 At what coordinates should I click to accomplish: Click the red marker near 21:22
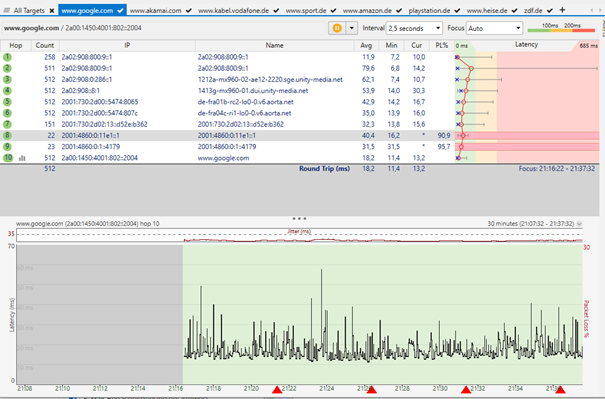click(x=277, y=389)
